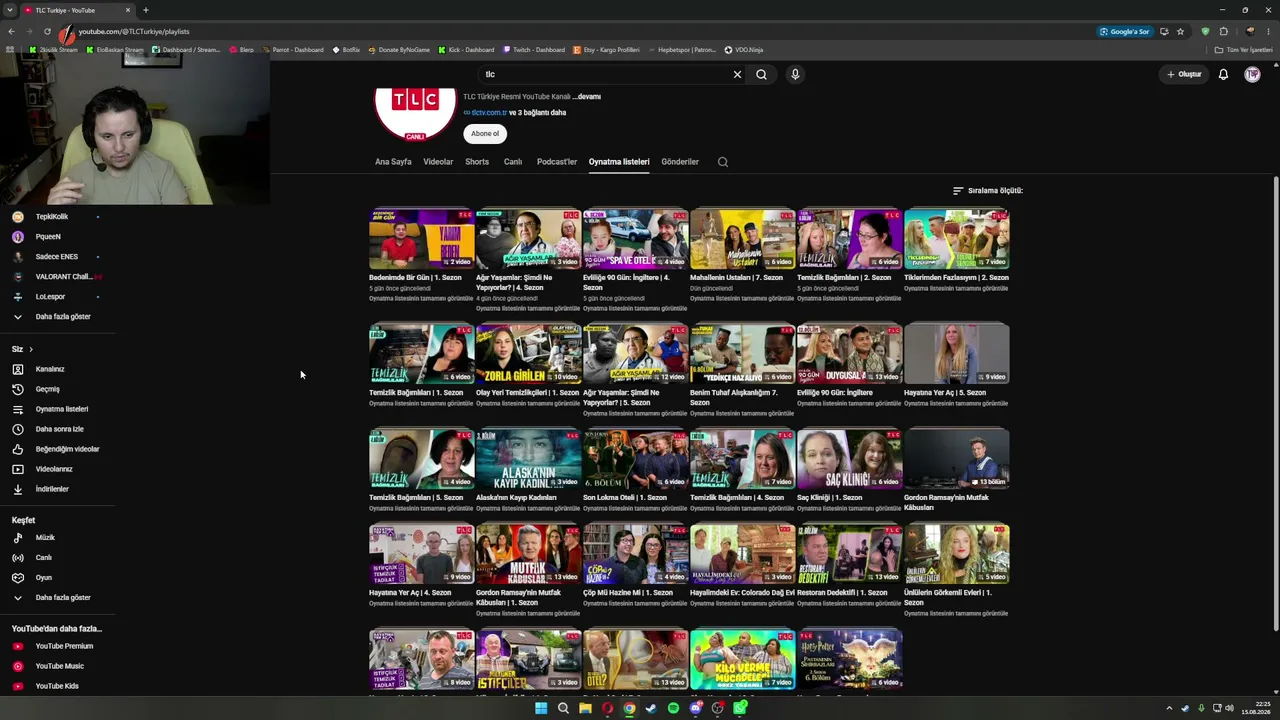Open YouTube notifications bell

(x=1223, y=74)
